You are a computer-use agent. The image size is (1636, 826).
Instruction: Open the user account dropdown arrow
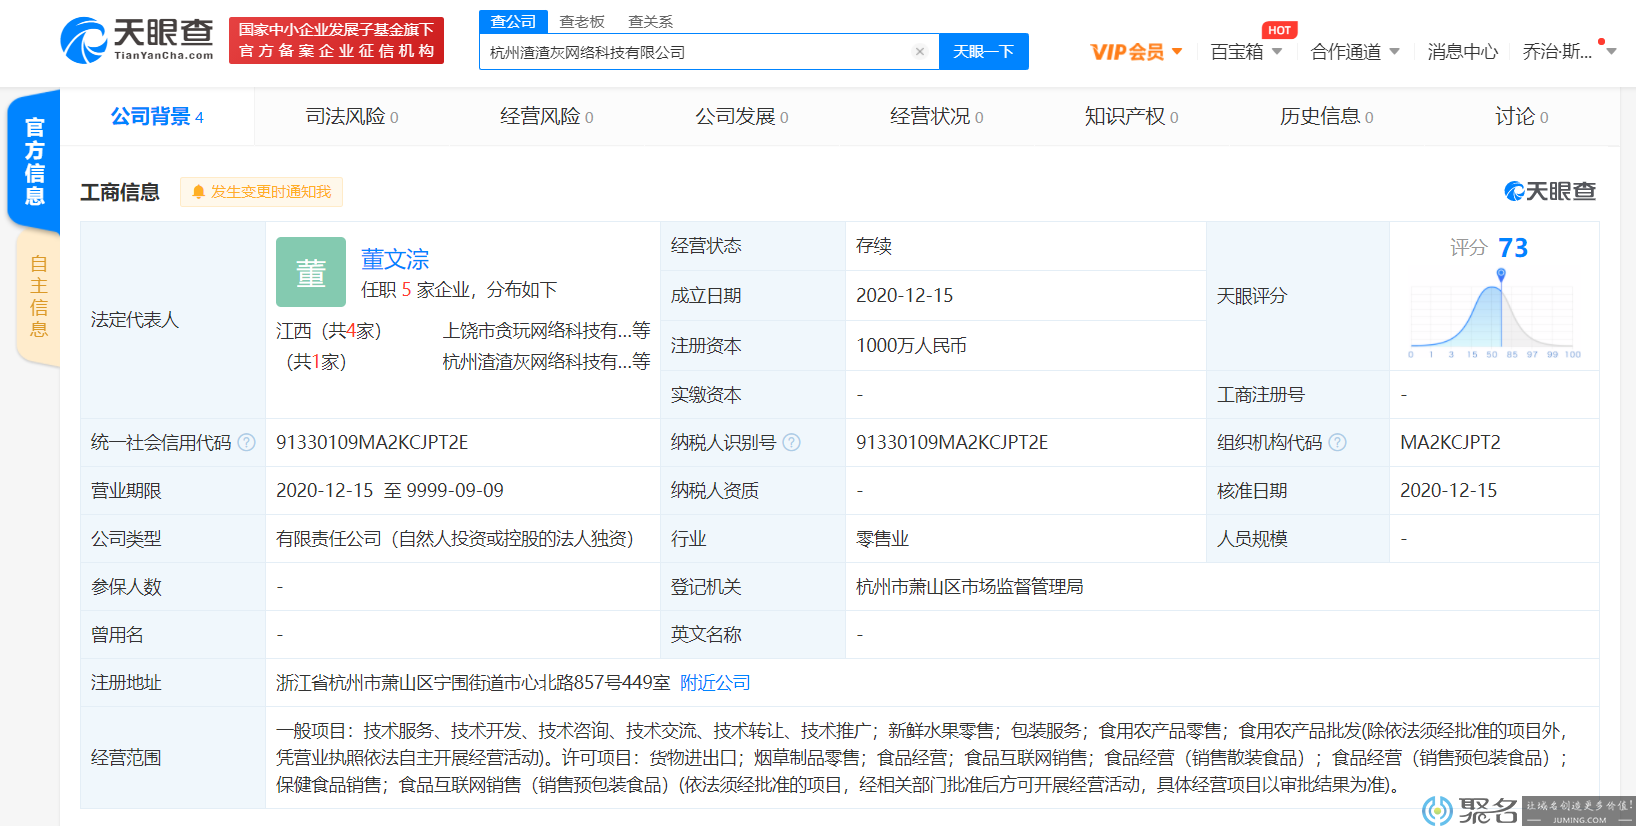[x=1611, y=52]
